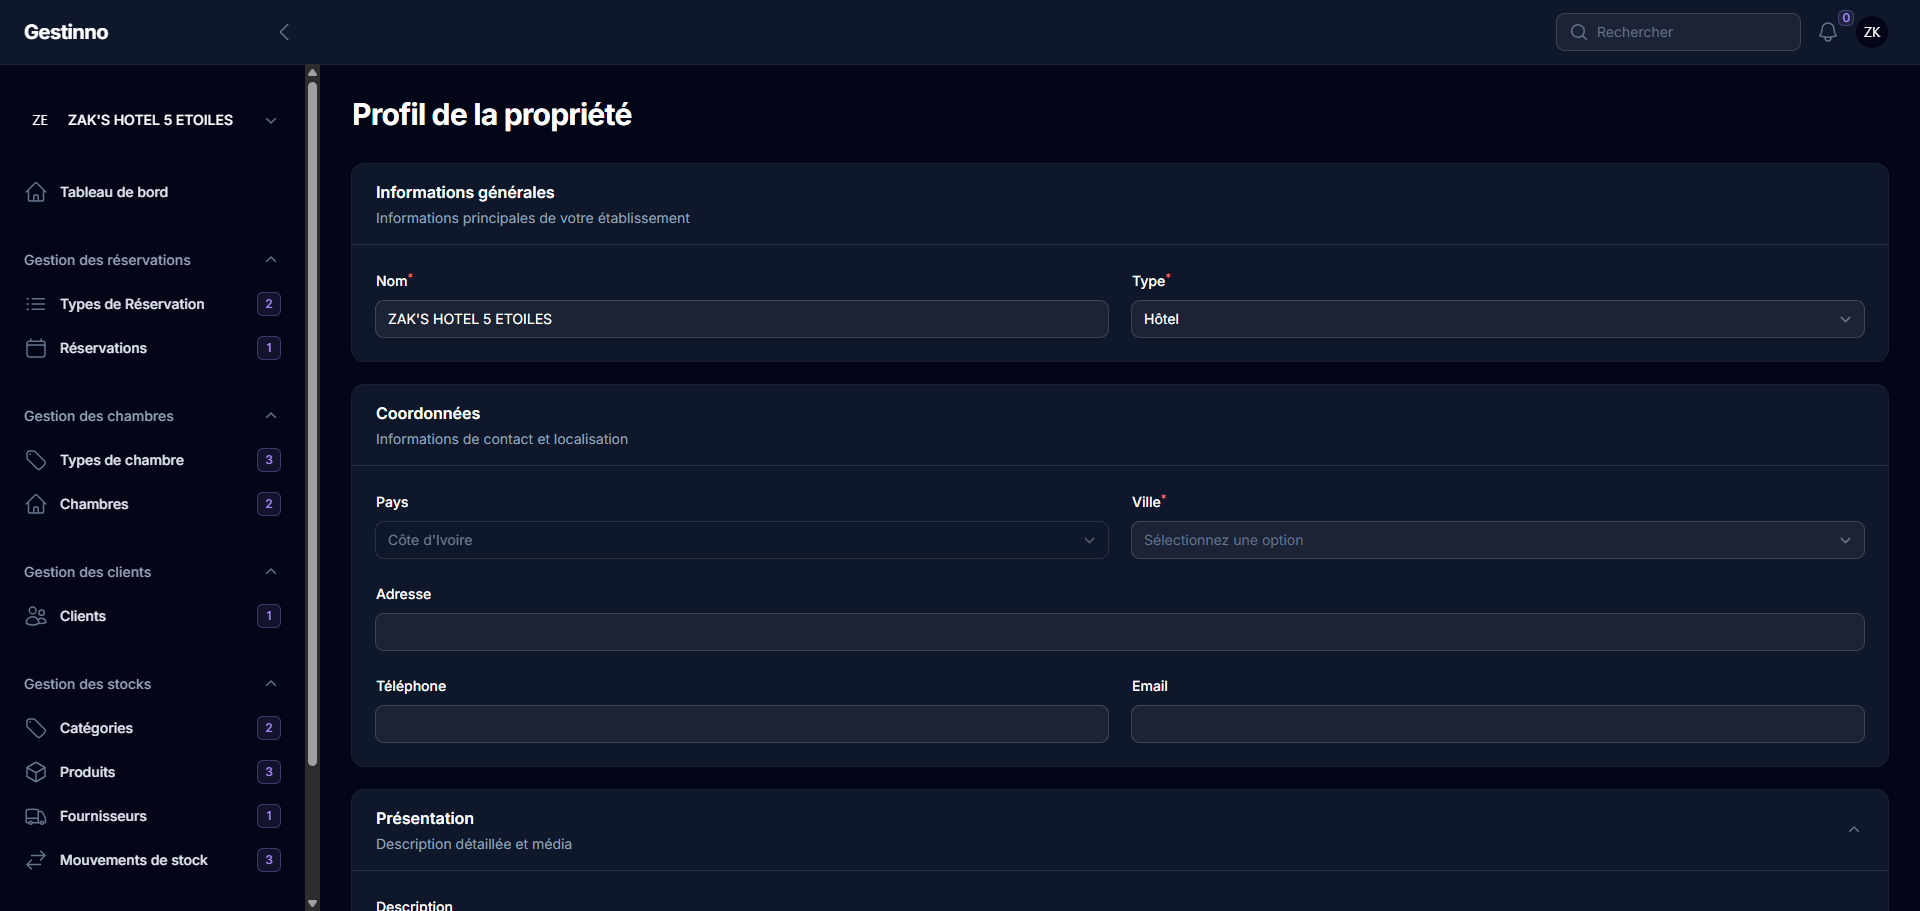Click the Types de Réservation list icon
The width and height of the screenshot is (1920, 911).
(36, 304)
